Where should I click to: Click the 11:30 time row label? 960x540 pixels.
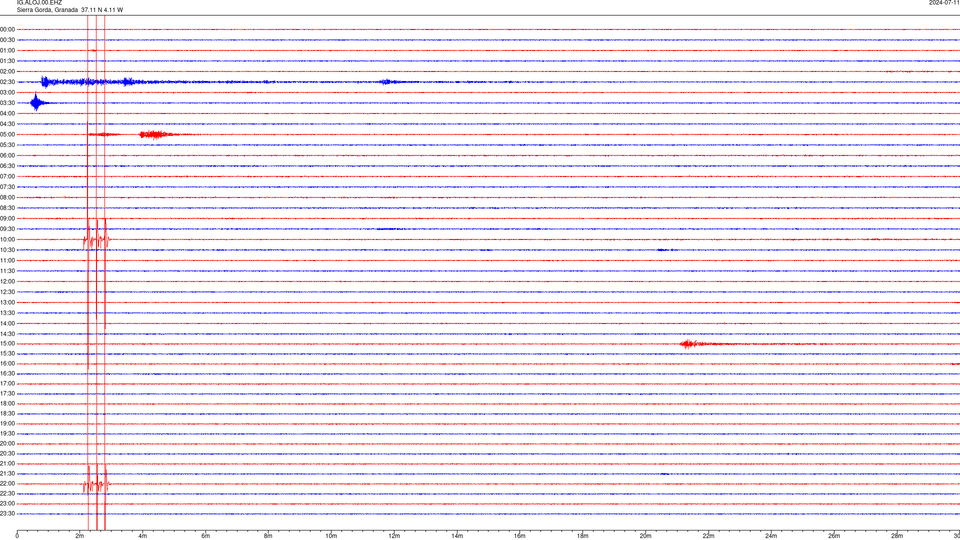pyautogui.click(x=7, y=271)
